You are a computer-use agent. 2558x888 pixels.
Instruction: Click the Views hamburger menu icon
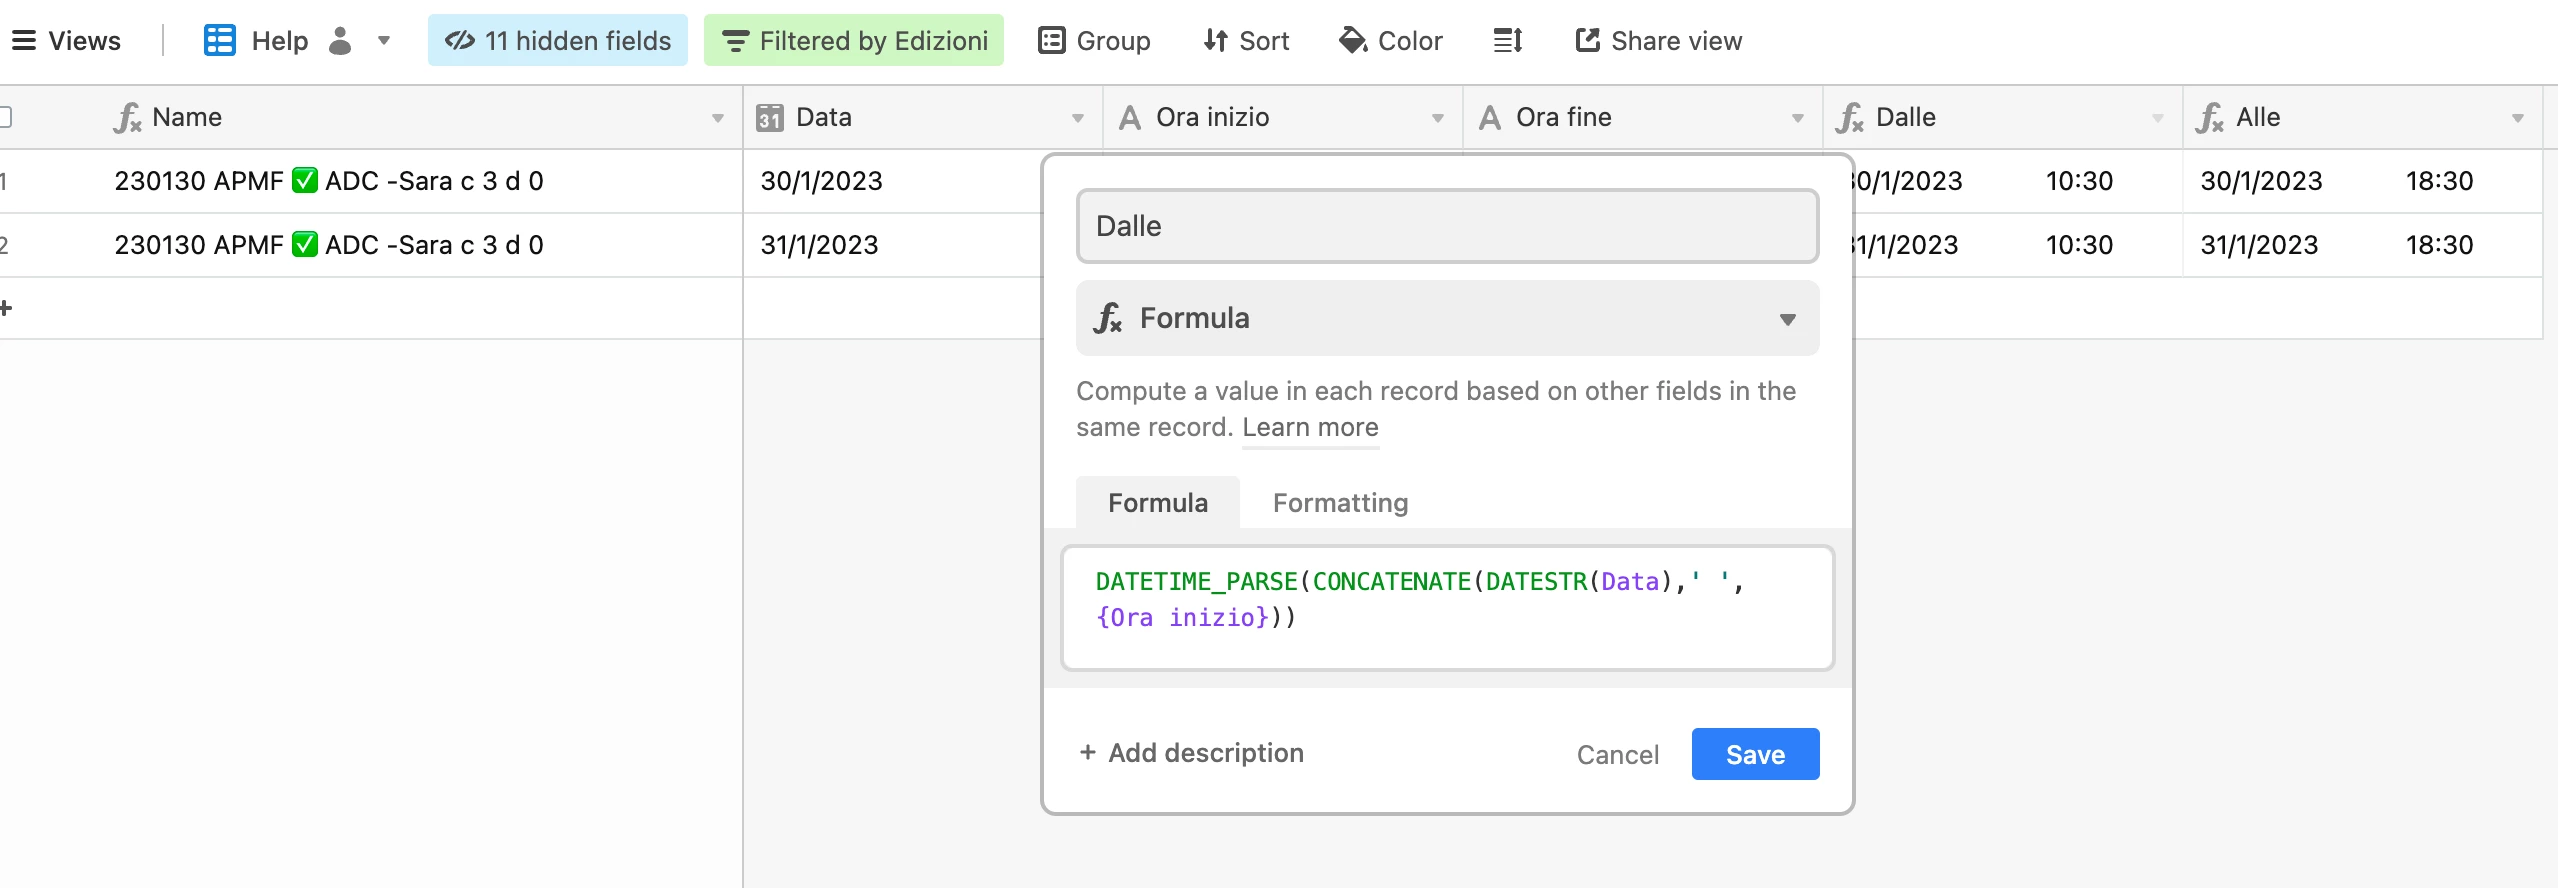point(24,41)
